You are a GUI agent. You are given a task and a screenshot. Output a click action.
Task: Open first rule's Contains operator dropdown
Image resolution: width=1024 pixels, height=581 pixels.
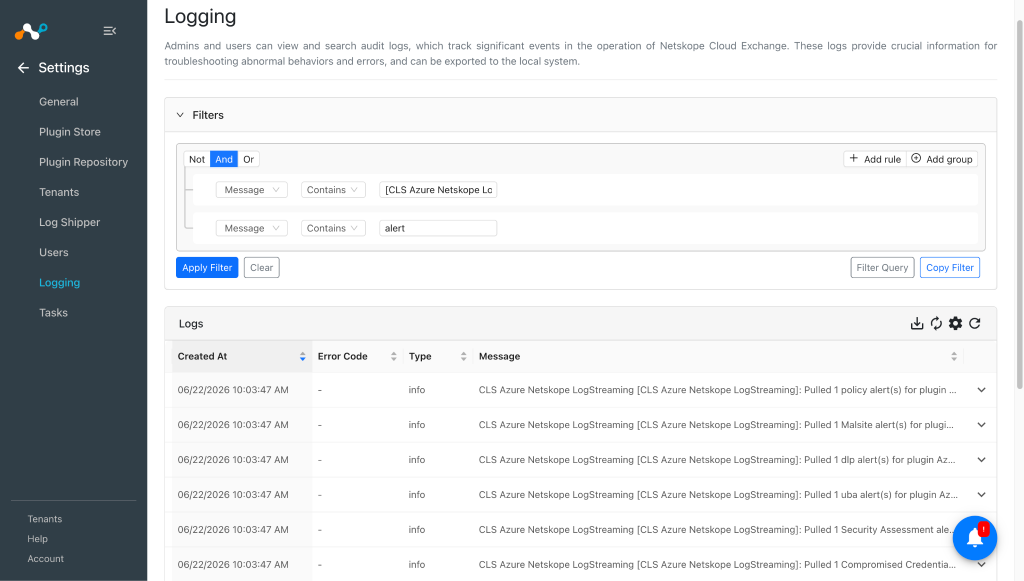pyautogui.click(x=333, y=190)
